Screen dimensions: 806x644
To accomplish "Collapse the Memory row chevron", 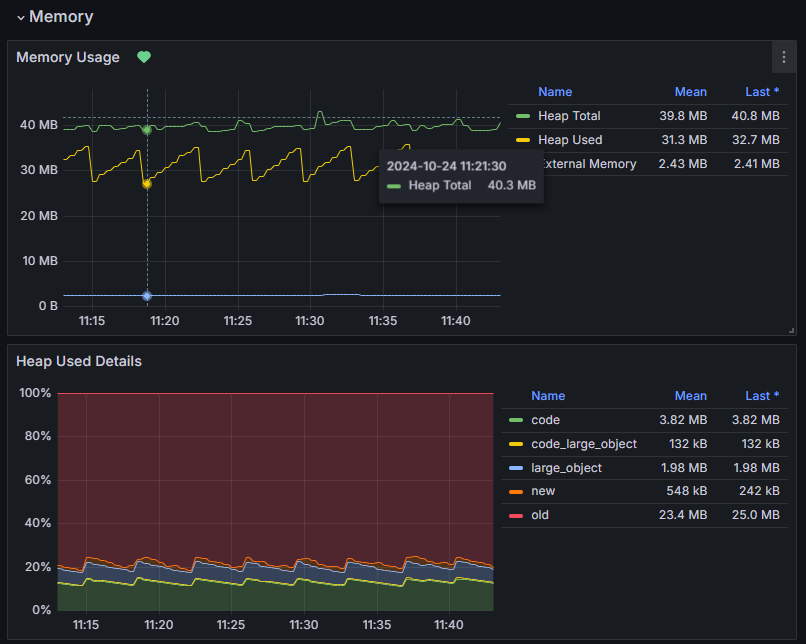I will 20,18.
